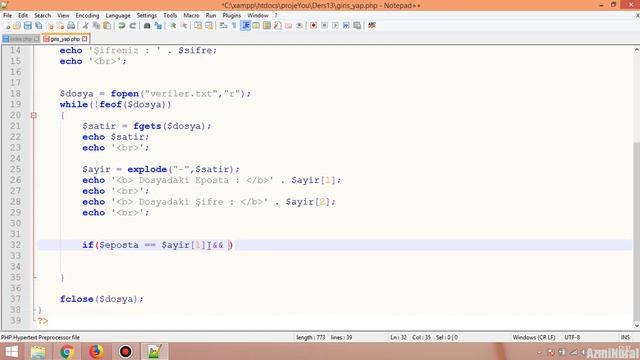Click line number 32 in the margin
The width and height of the screenshot is (640, 360).
coord(16,245)
